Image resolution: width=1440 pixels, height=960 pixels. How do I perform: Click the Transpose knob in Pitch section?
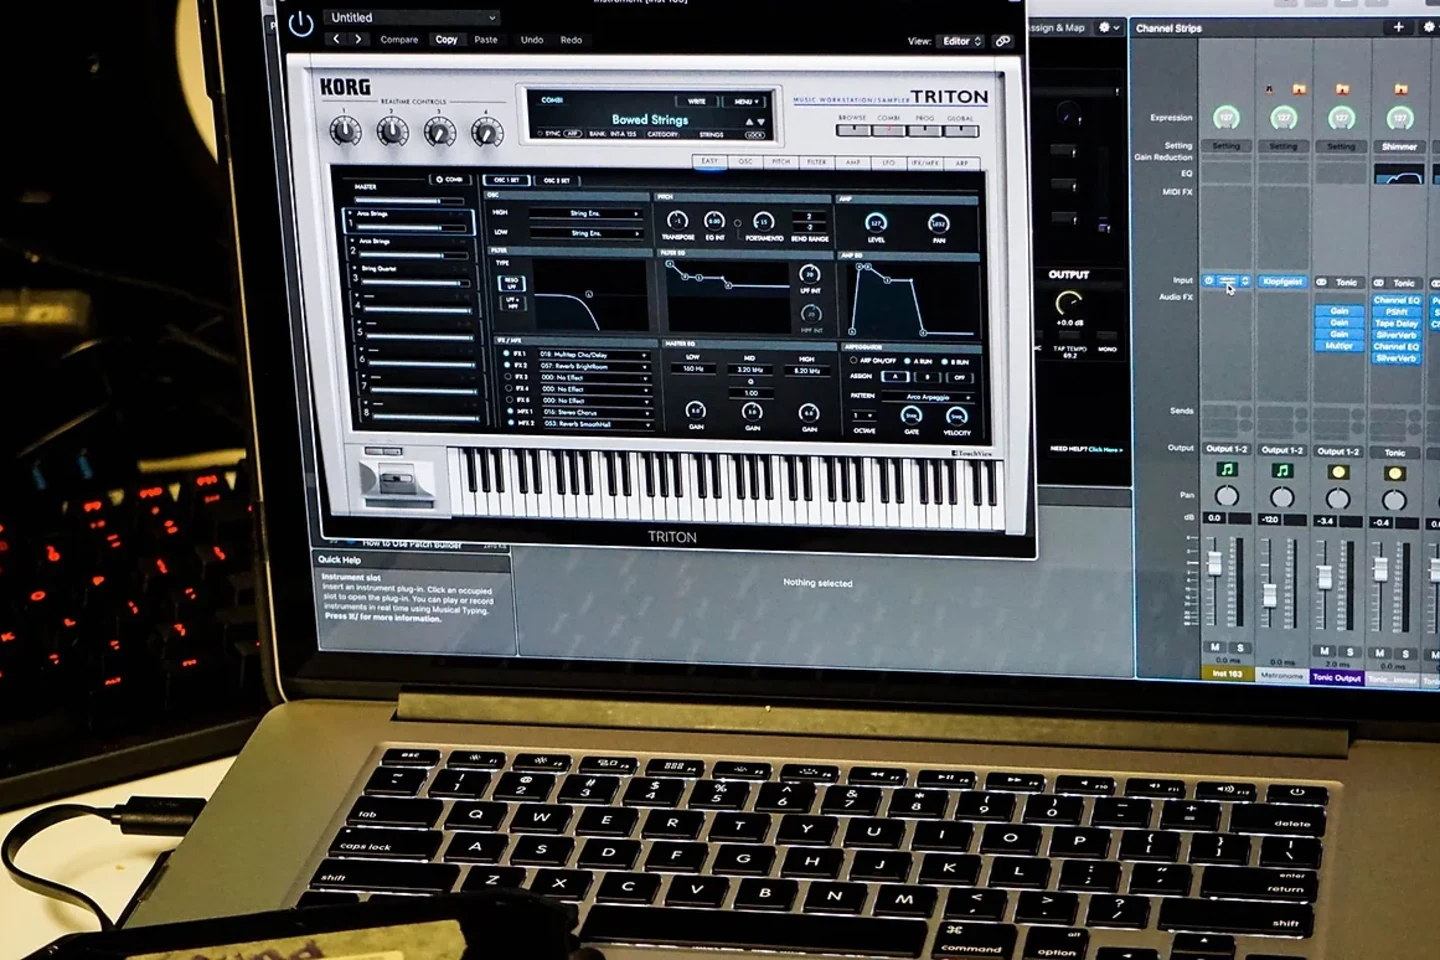tap(677, 221)
